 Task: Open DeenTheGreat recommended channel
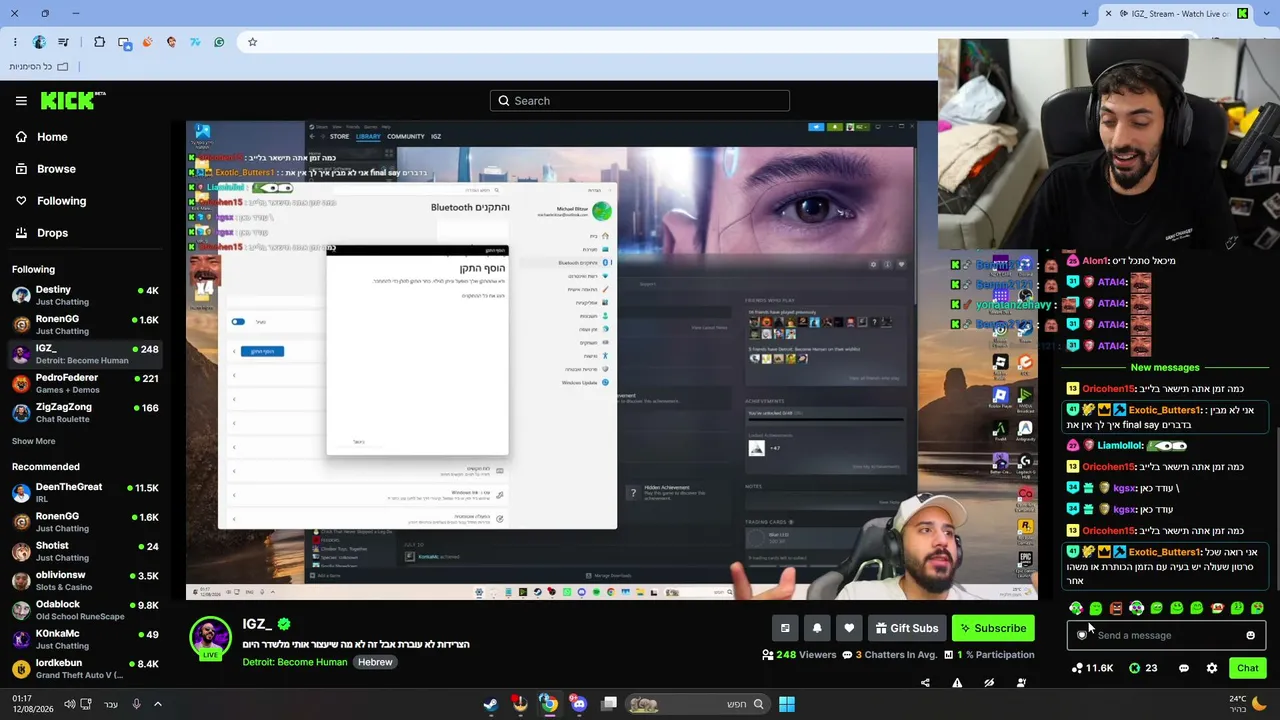(x=85, y=493)
